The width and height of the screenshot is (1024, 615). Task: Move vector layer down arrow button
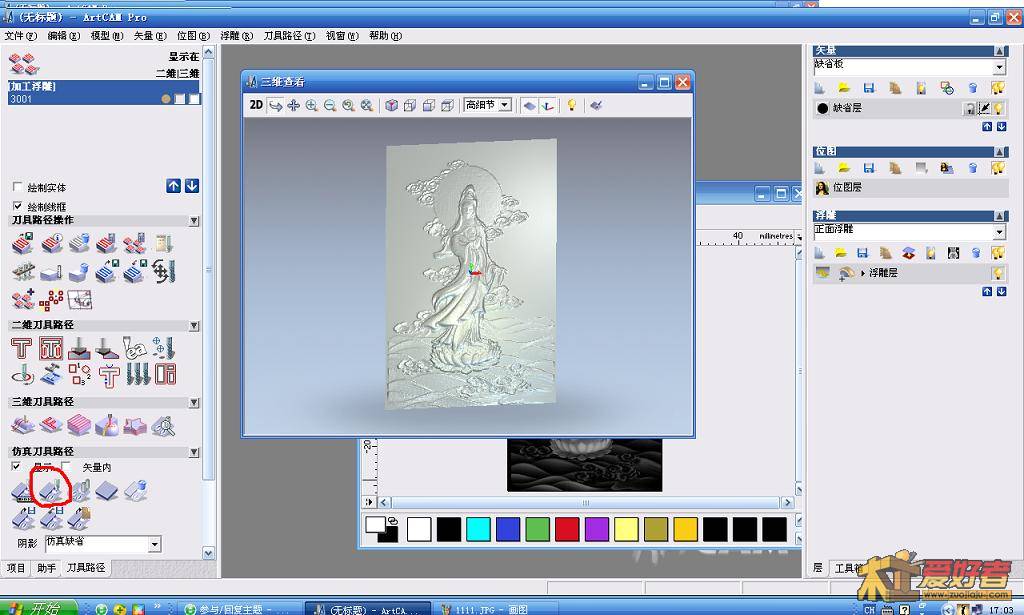1001,127
